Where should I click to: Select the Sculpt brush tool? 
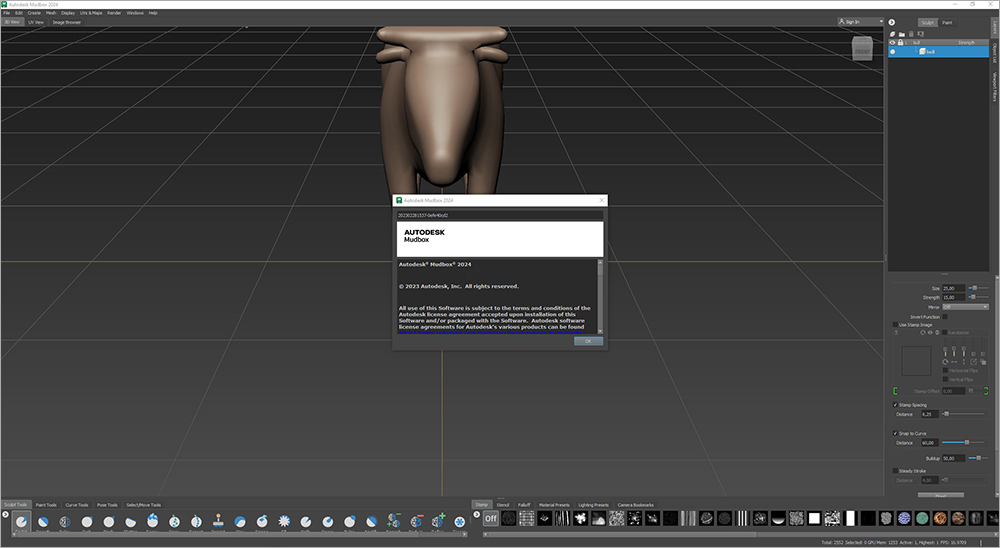pyautogui.click(x=21, y=522)
